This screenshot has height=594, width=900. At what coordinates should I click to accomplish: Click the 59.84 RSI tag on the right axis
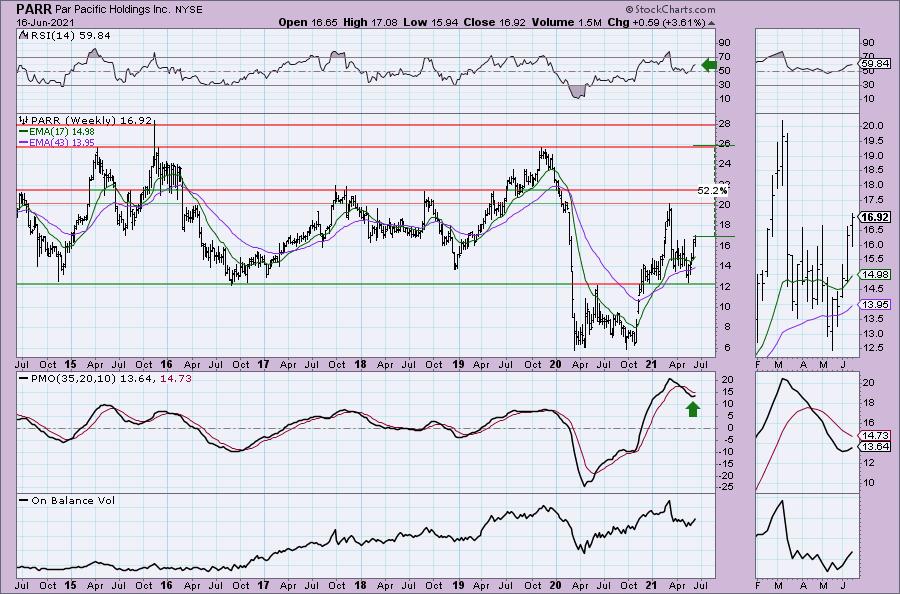coord(875,64)
